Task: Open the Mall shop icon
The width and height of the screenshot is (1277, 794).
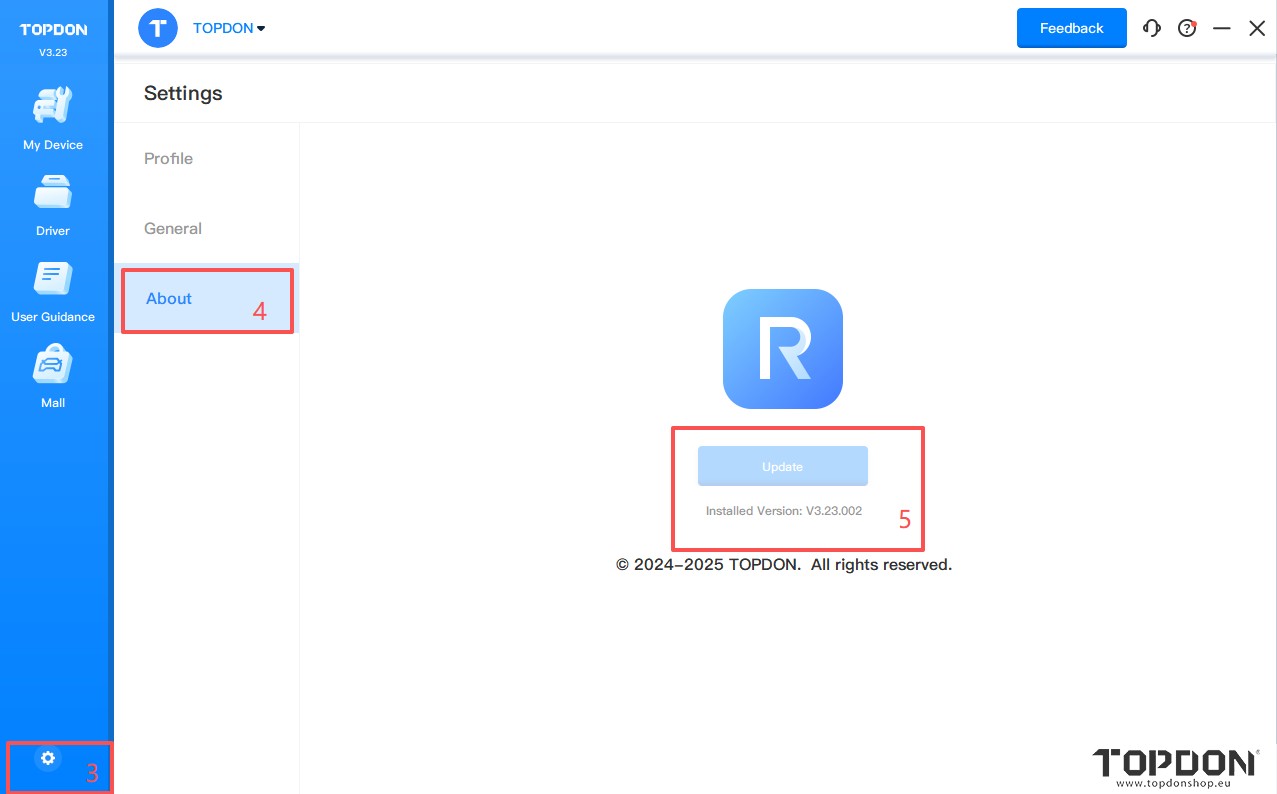Action: (x=53, y=377)
